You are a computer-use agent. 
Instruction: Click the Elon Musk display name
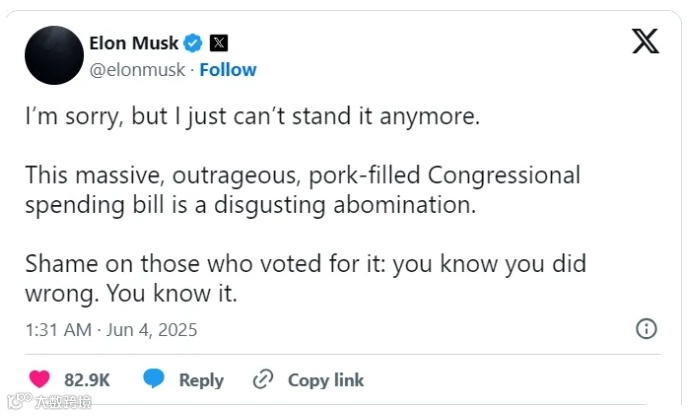tap(133, 43)
